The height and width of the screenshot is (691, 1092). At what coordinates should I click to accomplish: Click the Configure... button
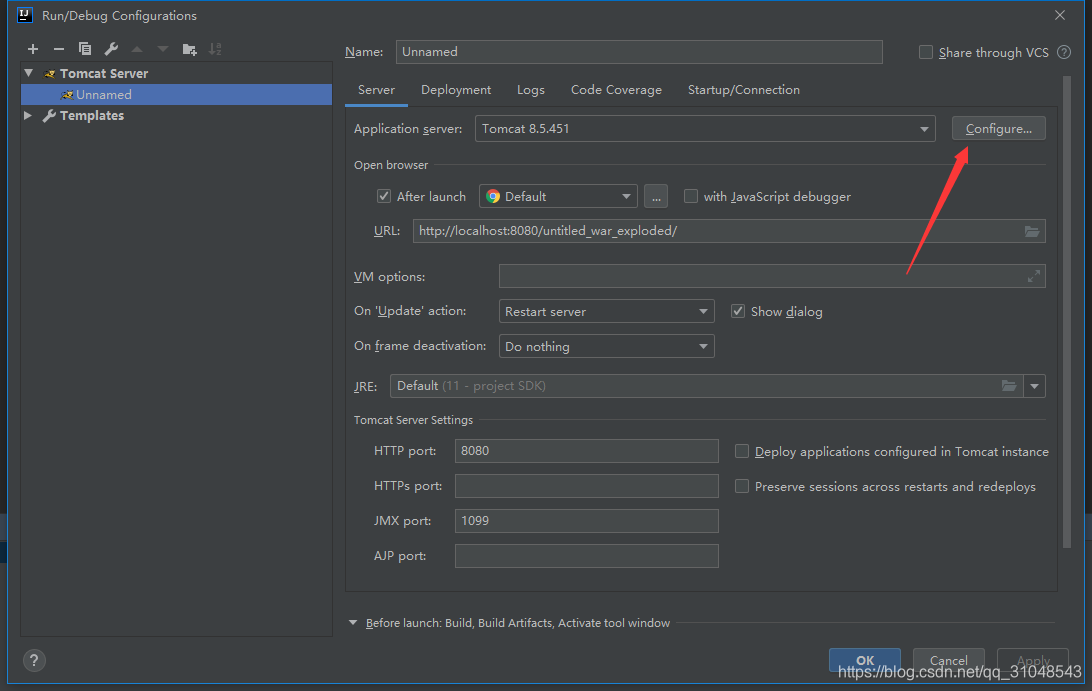tap(999, 129)
